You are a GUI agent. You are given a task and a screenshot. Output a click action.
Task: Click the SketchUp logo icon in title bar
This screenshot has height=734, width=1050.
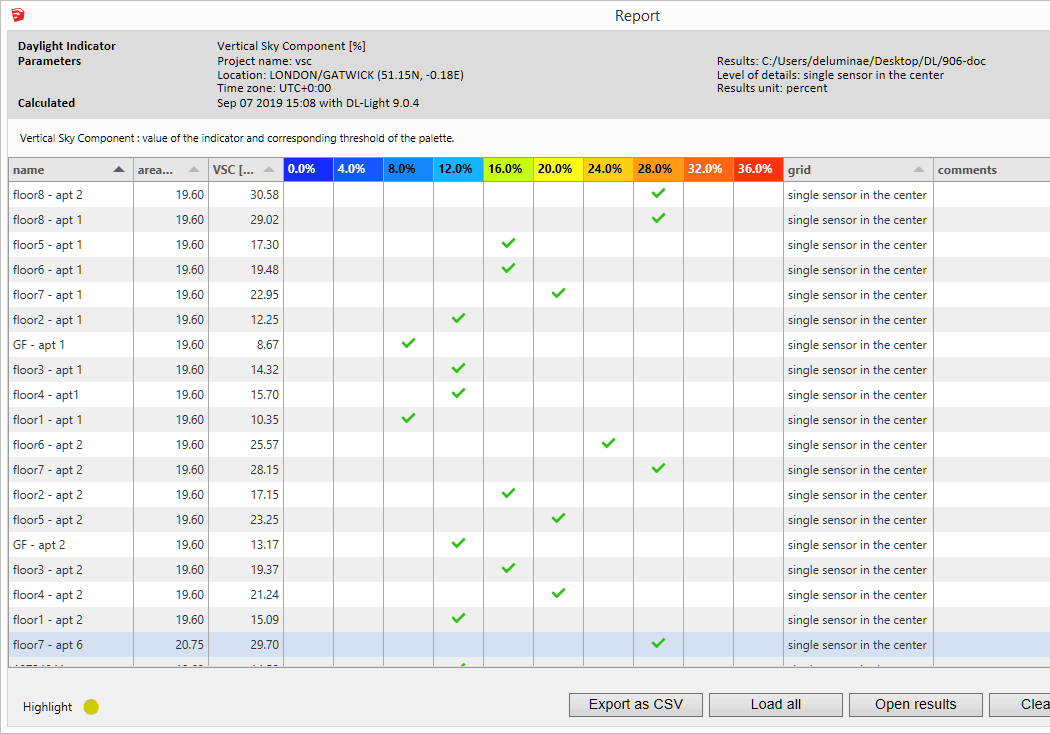click(x=18, y=15)
